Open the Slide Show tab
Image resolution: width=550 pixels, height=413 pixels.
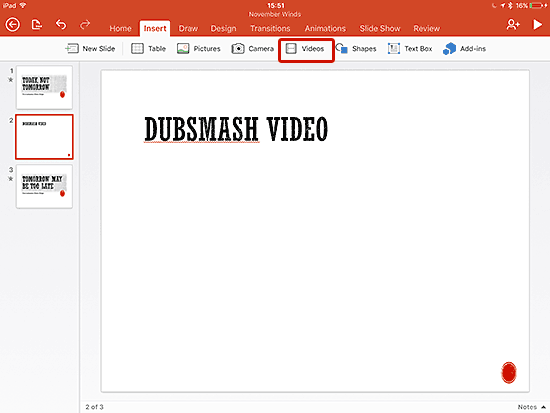click(380, 28)
